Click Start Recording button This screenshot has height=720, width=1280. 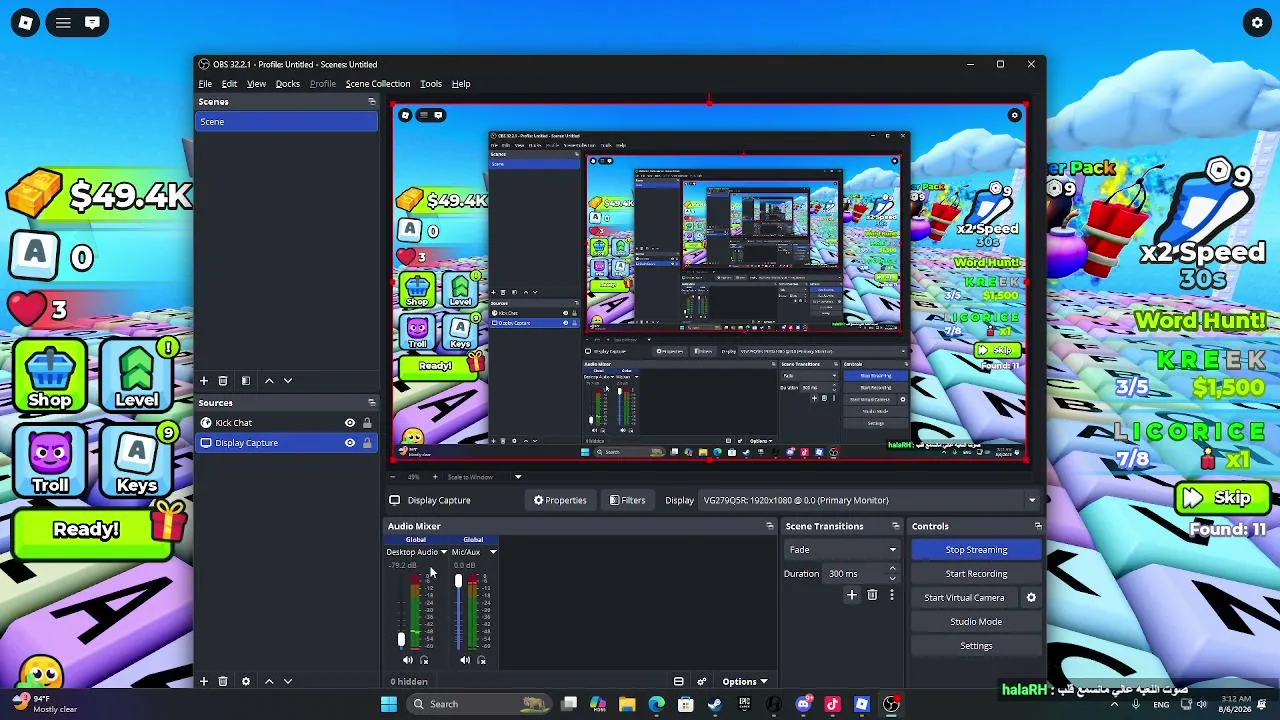coord(976,574)
